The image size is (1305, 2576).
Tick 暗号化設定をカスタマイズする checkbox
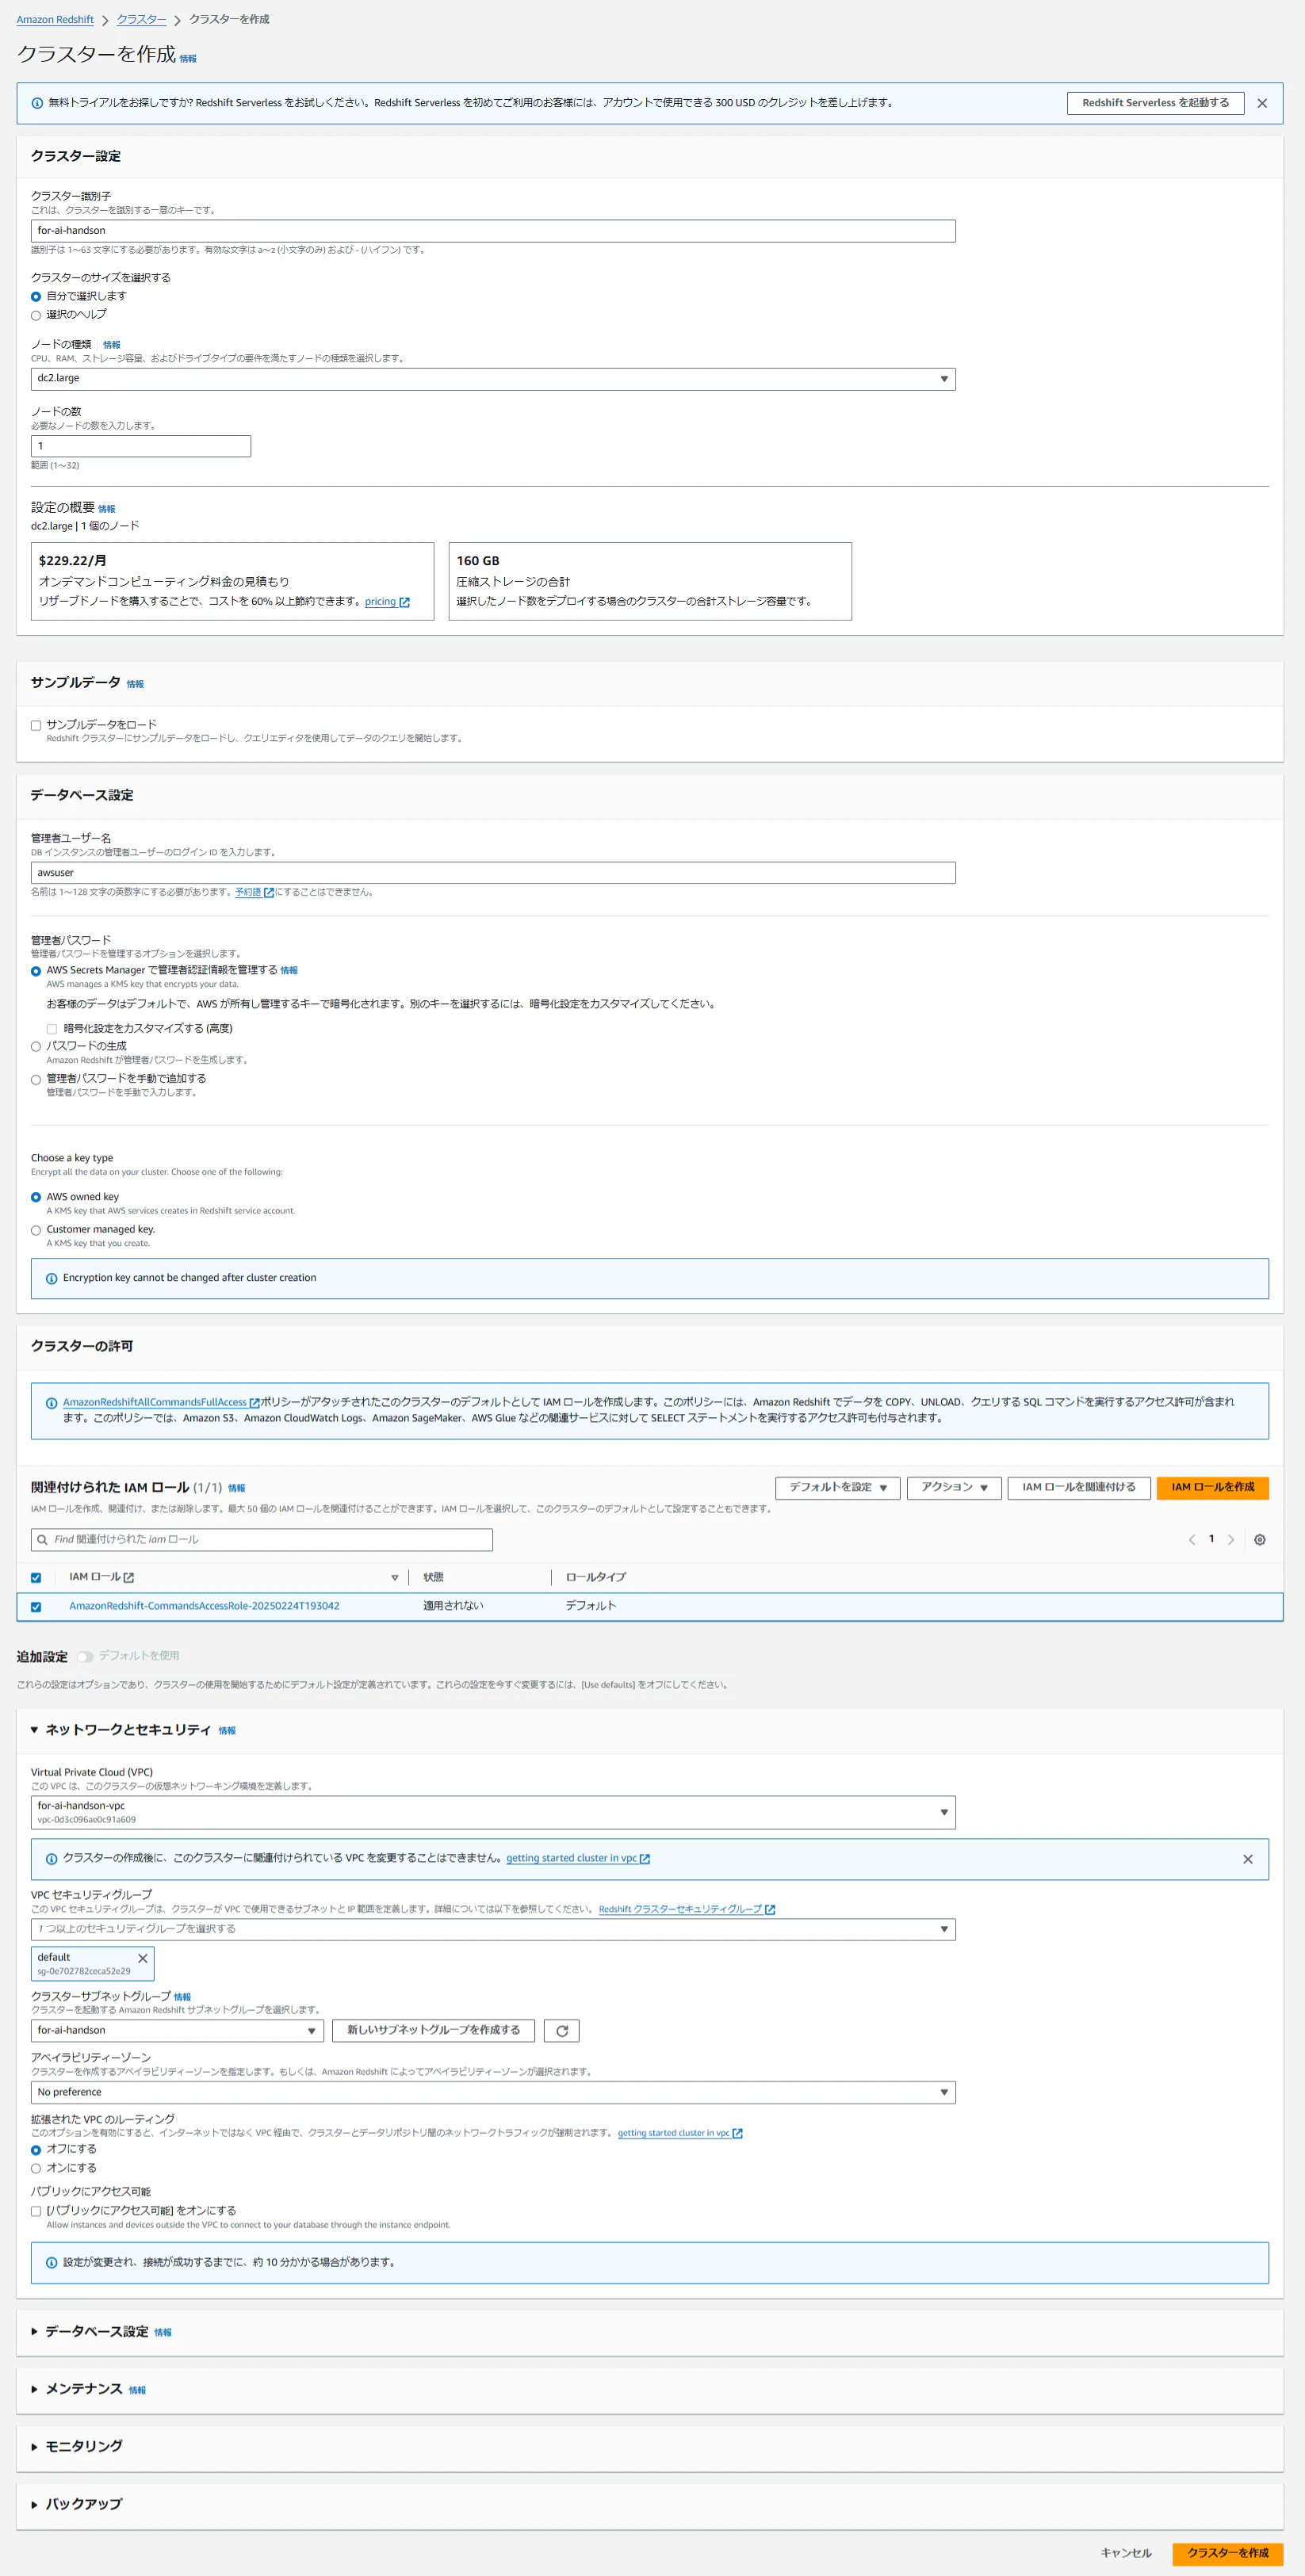[52, 1029]
